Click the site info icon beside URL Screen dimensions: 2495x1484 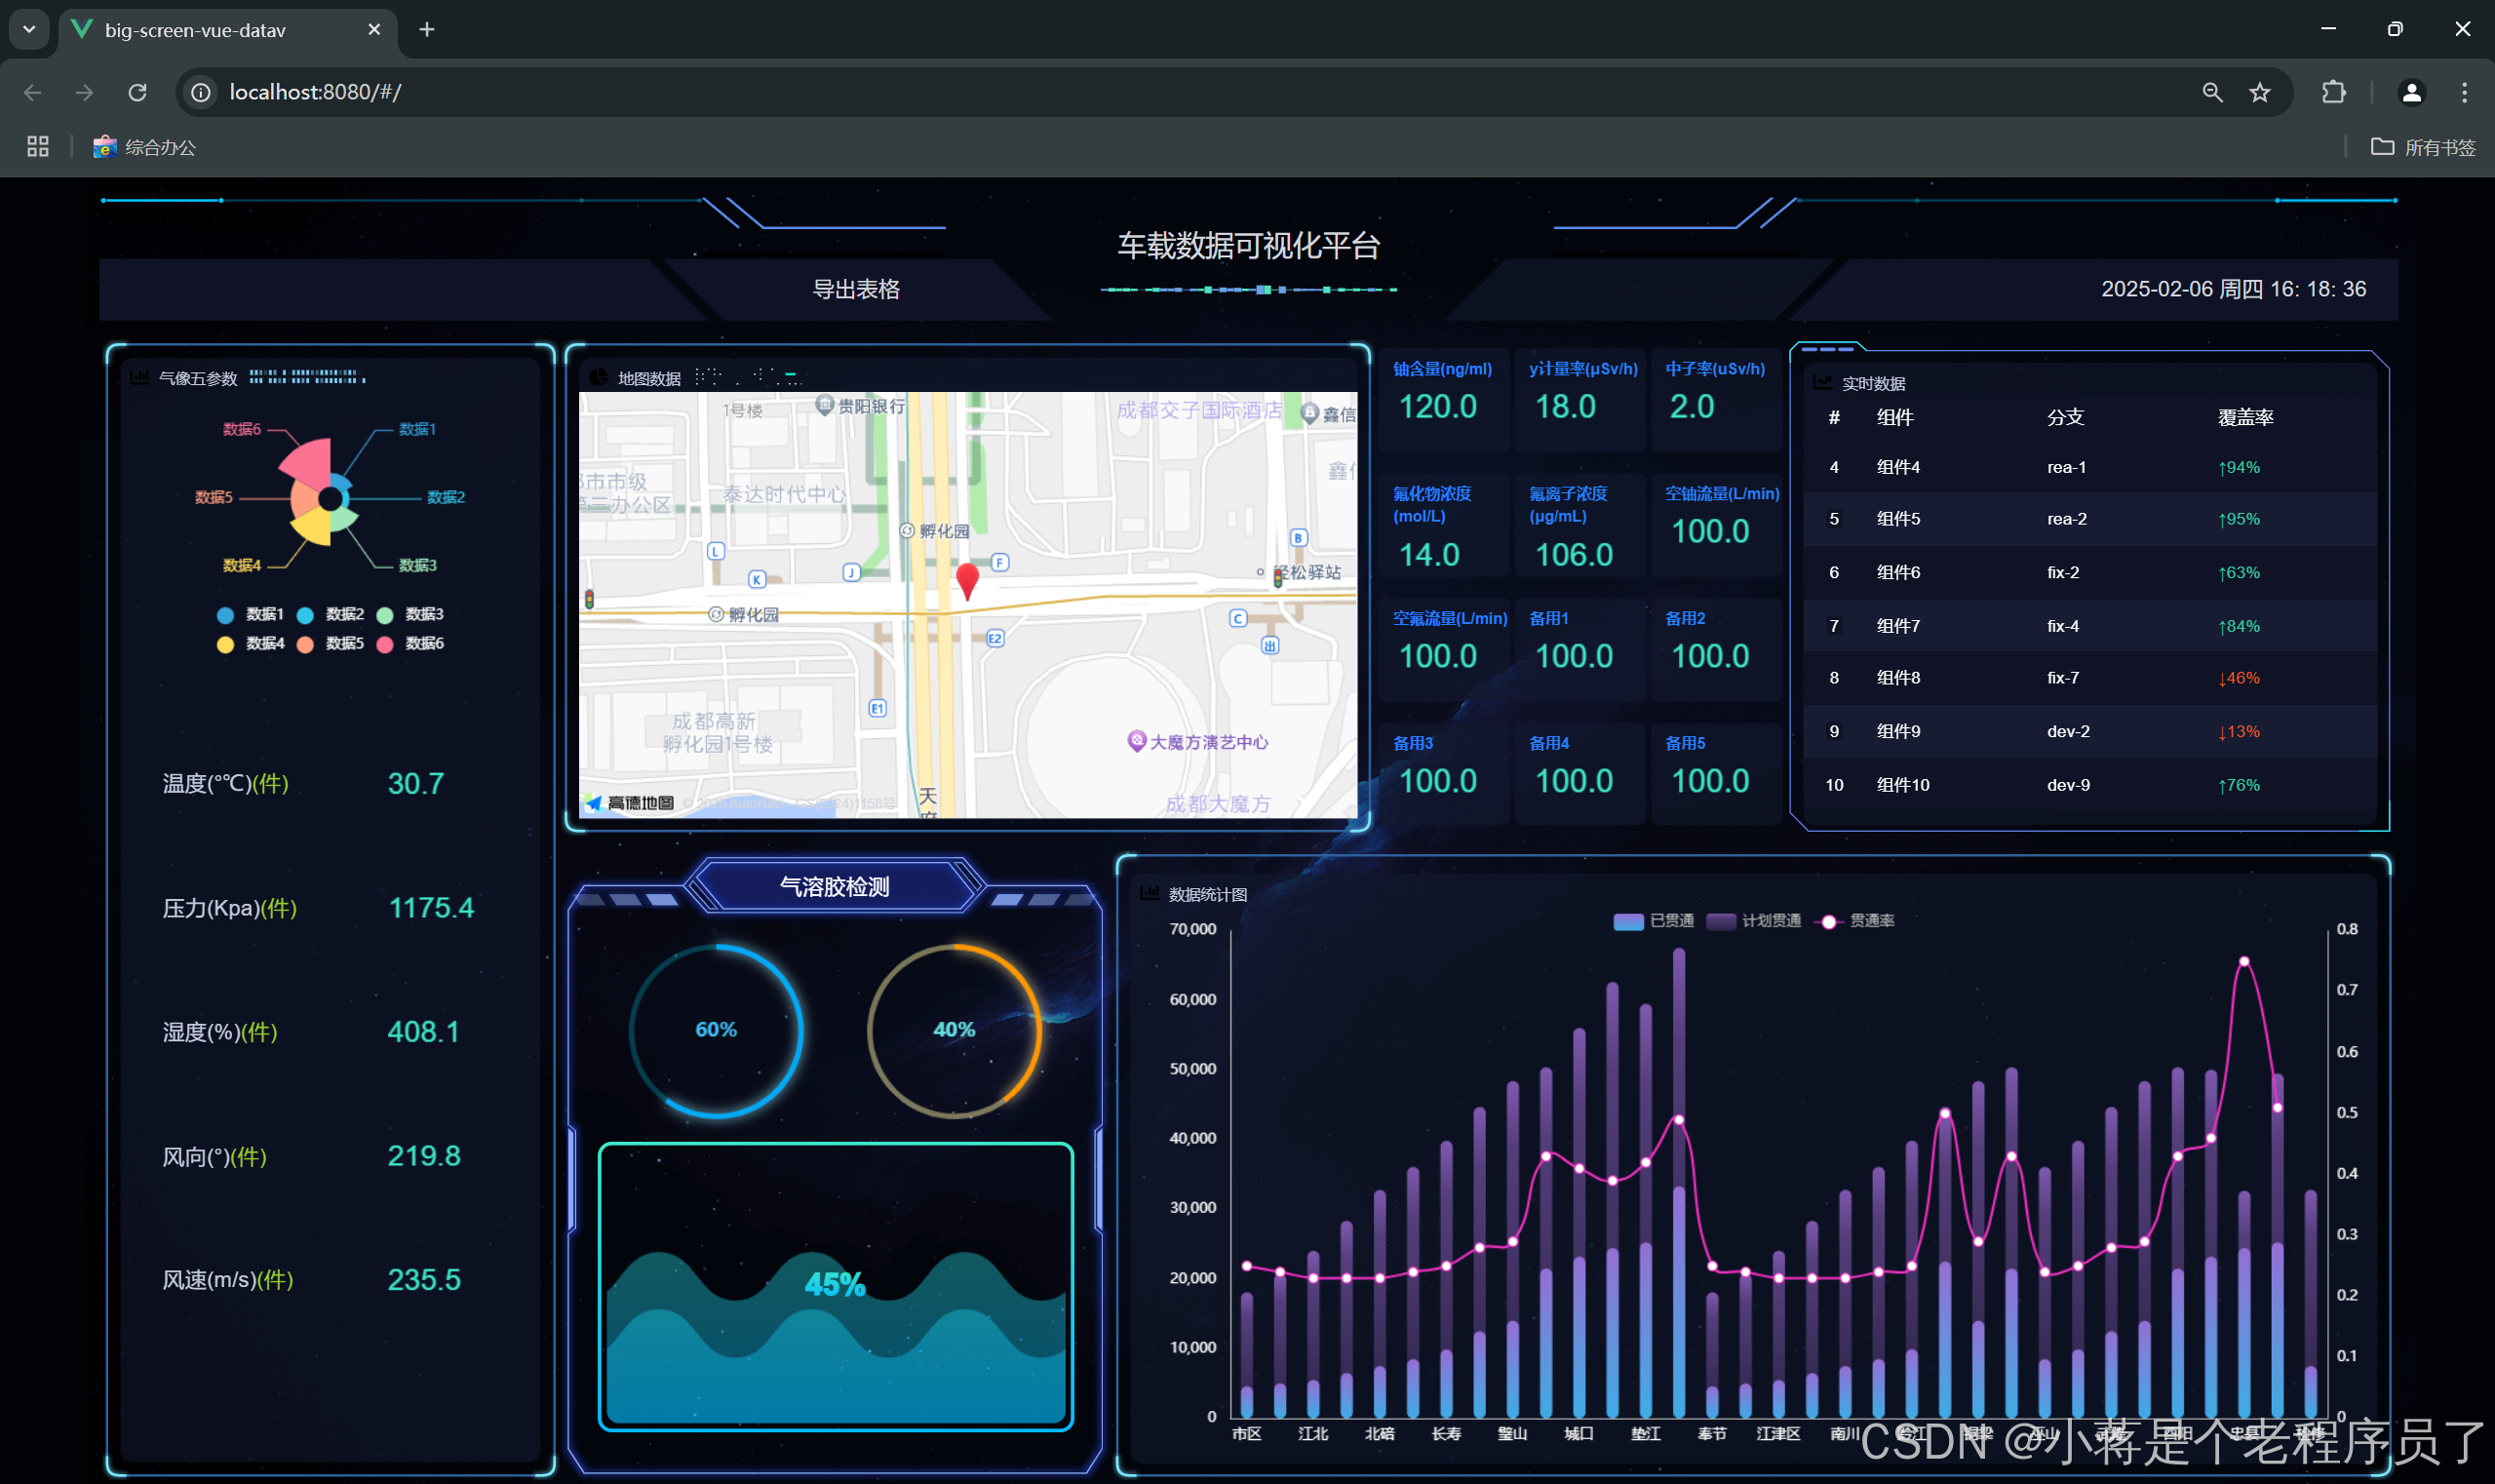click(201, 92)
